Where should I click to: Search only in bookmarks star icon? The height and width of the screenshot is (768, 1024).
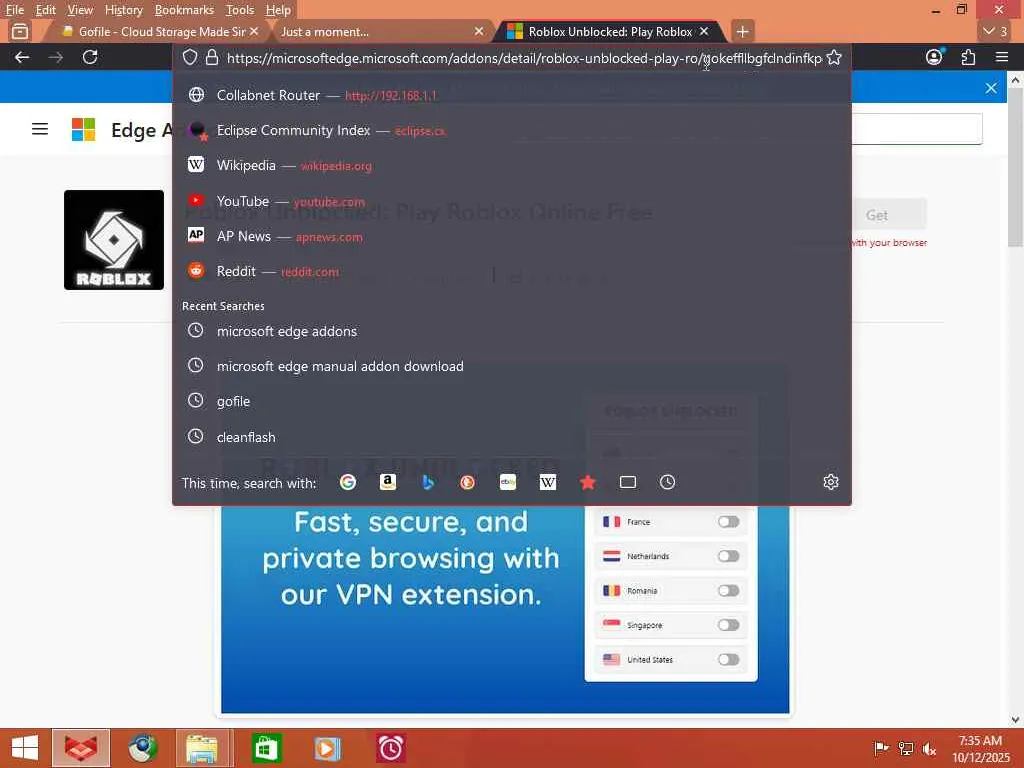point(588,483)
